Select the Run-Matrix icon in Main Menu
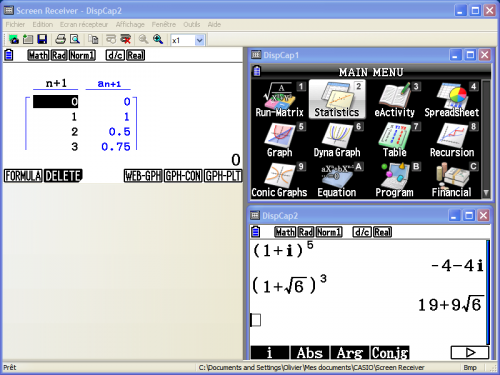The height and width of the screenshot is (375, 500). [x=280, y=100]
